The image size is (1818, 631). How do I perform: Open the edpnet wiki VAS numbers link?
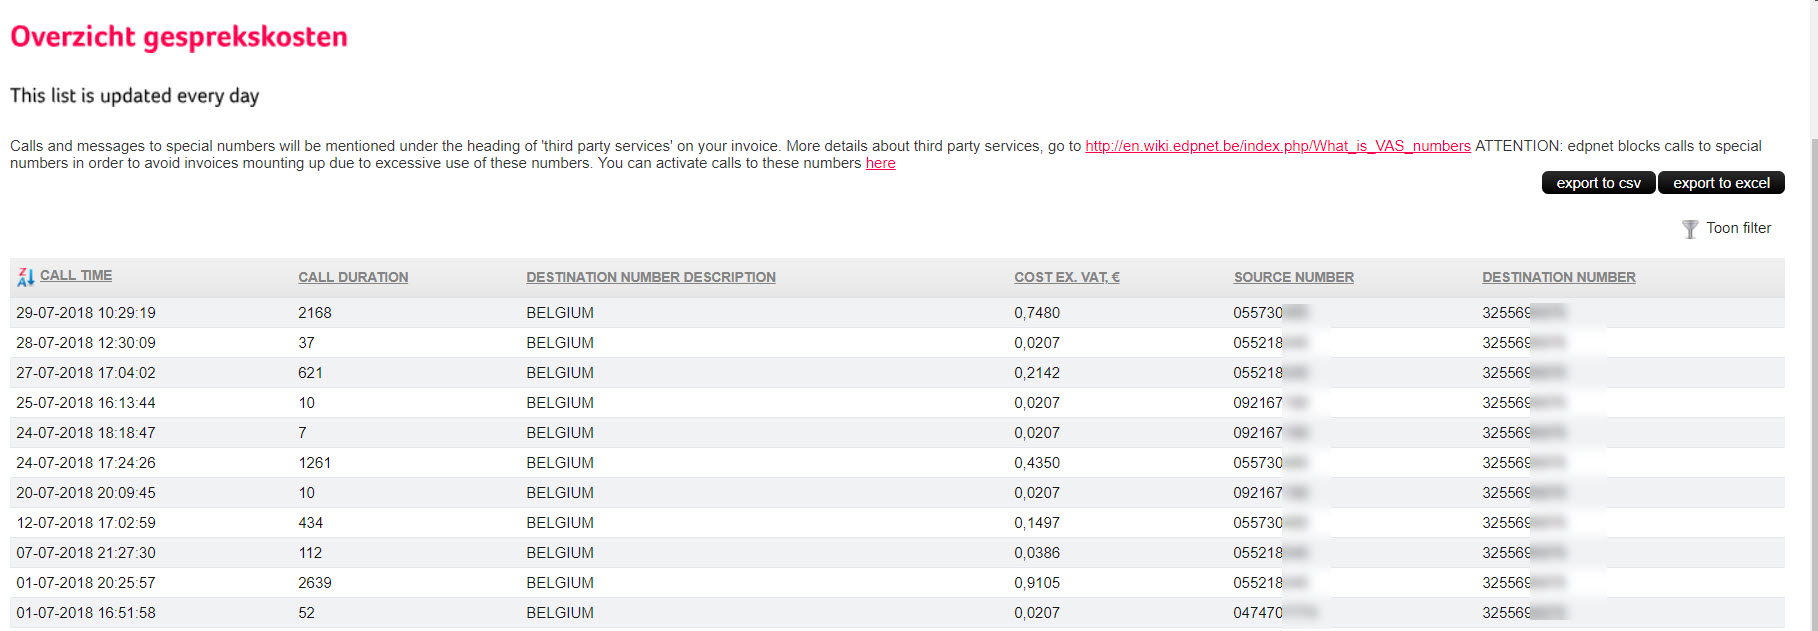coord(1277,146)
